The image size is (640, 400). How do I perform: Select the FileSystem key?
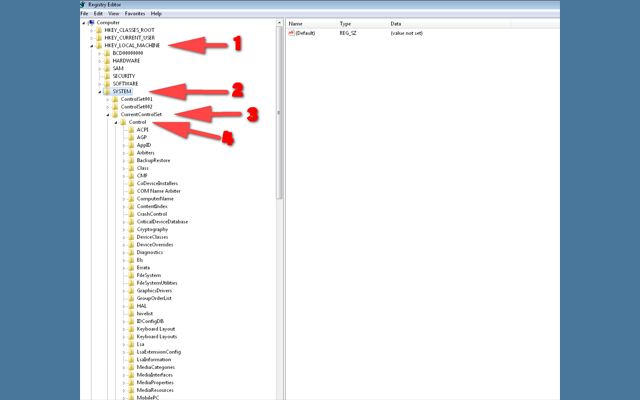point(149,276)
